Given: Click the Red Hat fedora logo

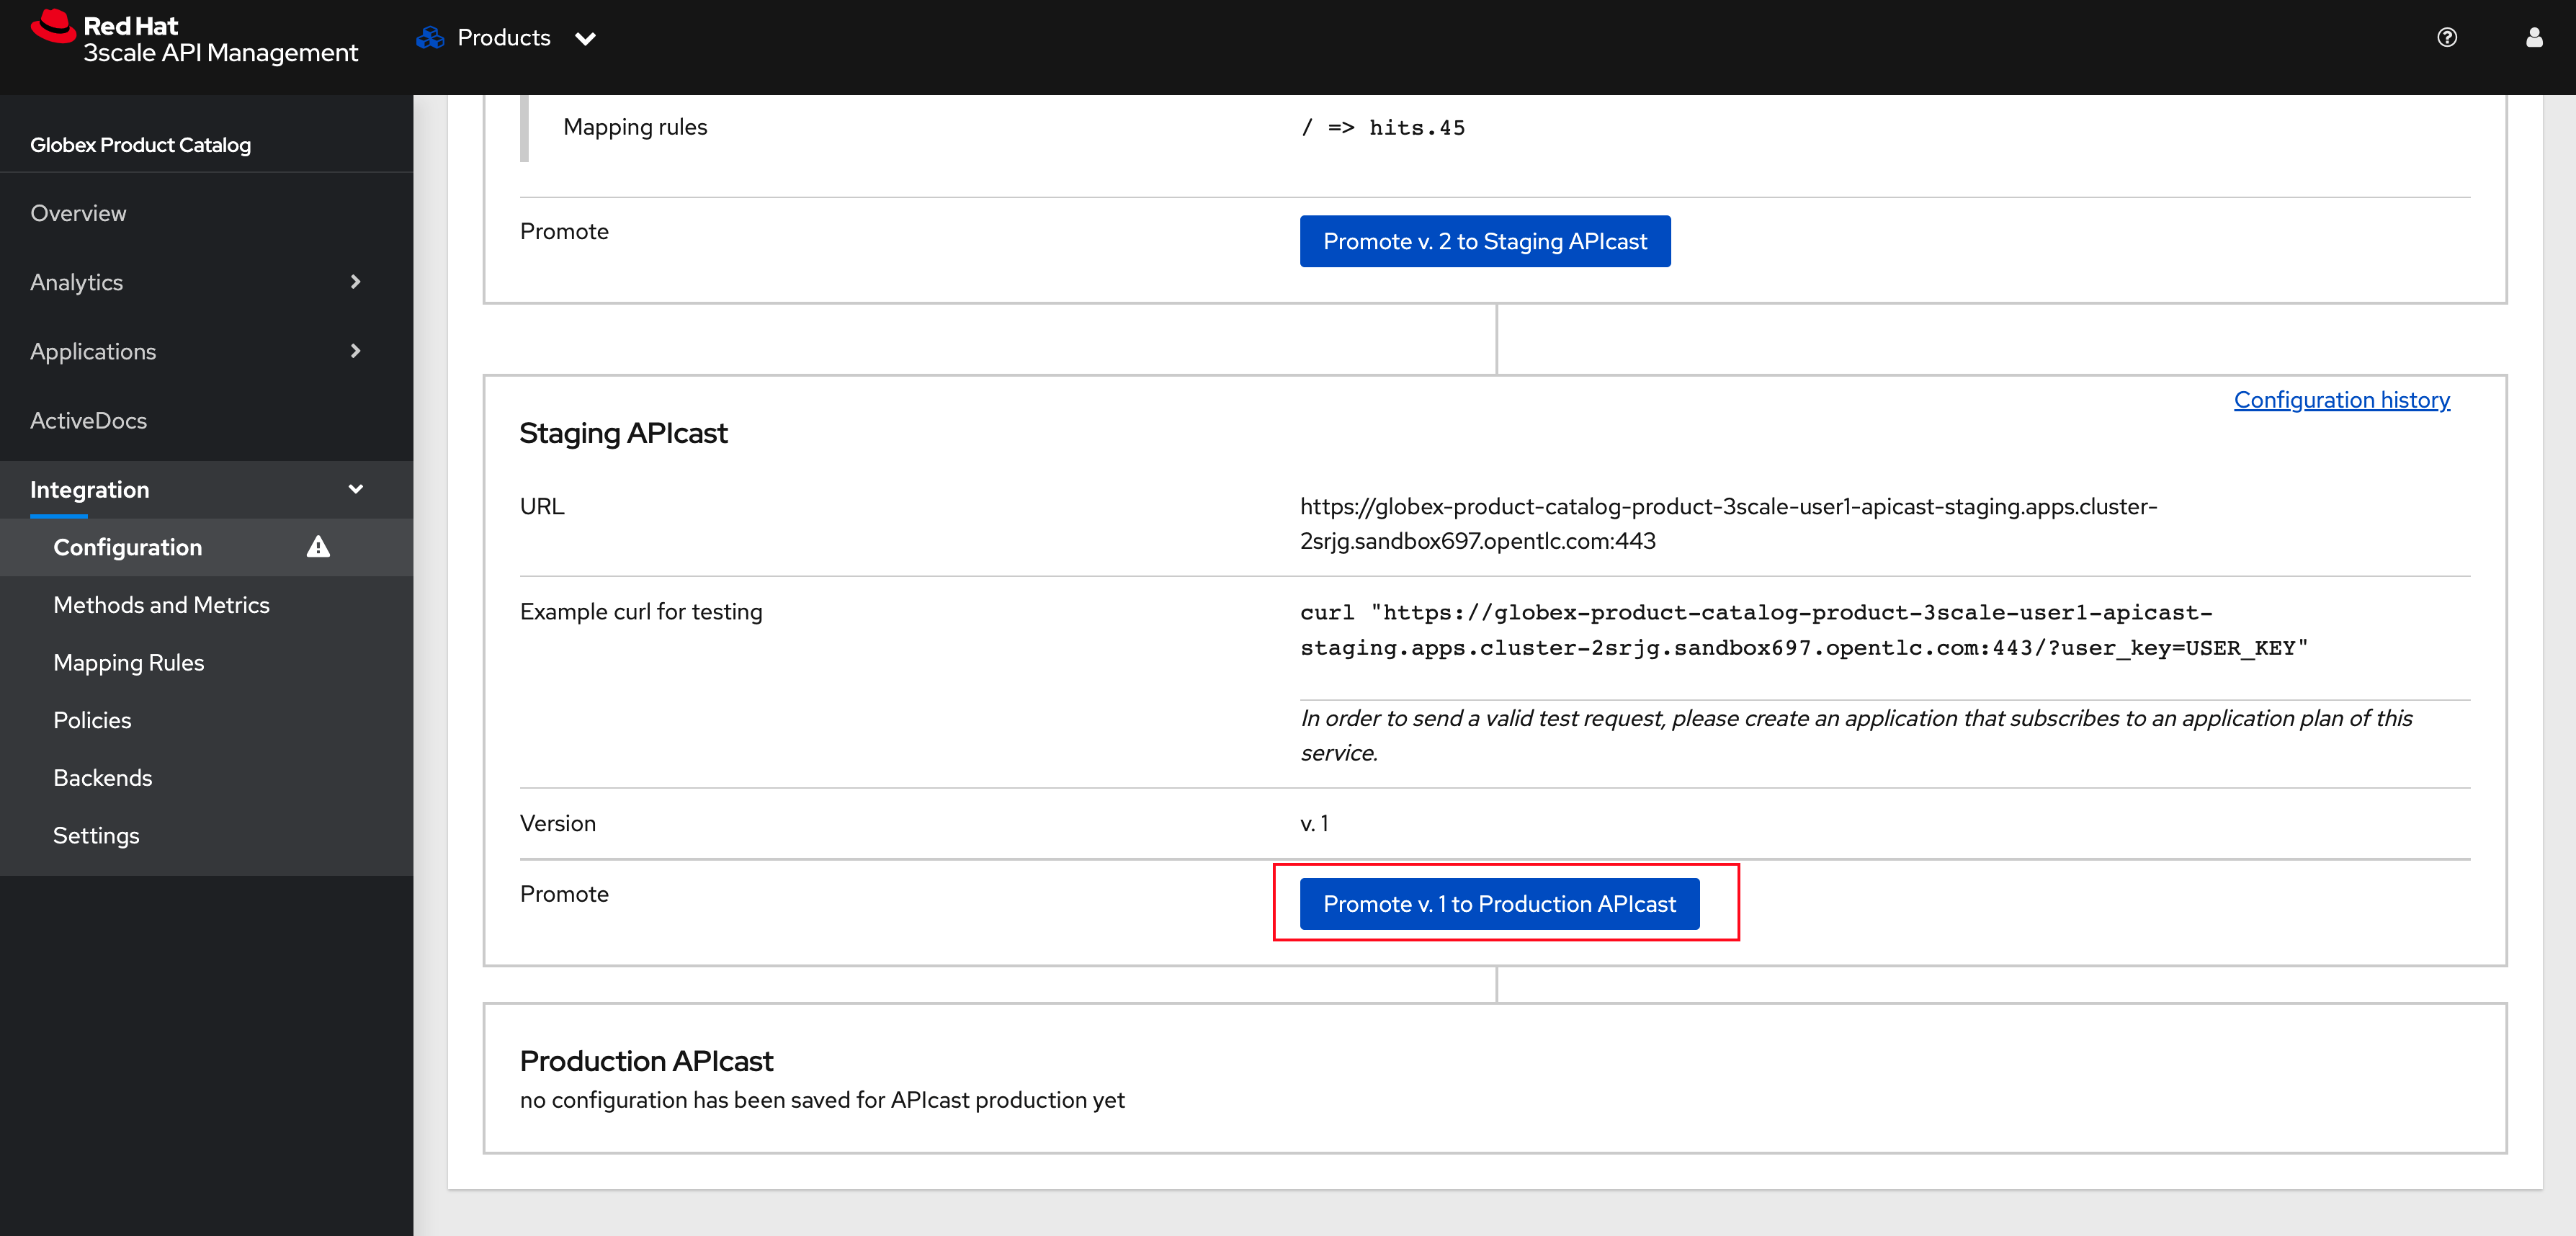Looking at the screenshot, I should click(53, 27).
